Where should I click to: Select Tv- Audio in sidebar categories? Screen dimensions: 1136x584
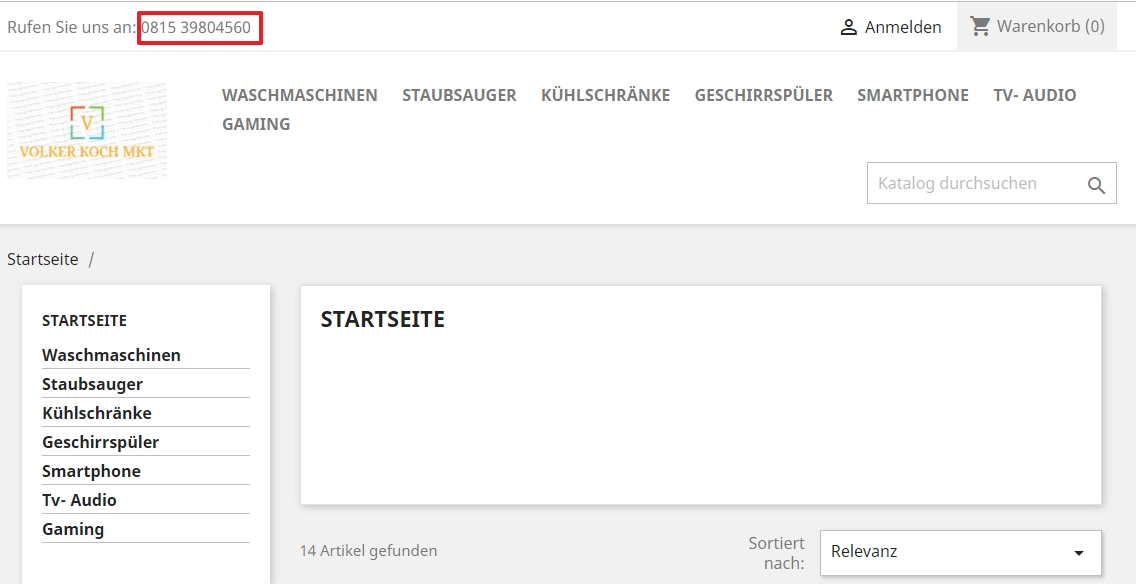click(79, 500)
